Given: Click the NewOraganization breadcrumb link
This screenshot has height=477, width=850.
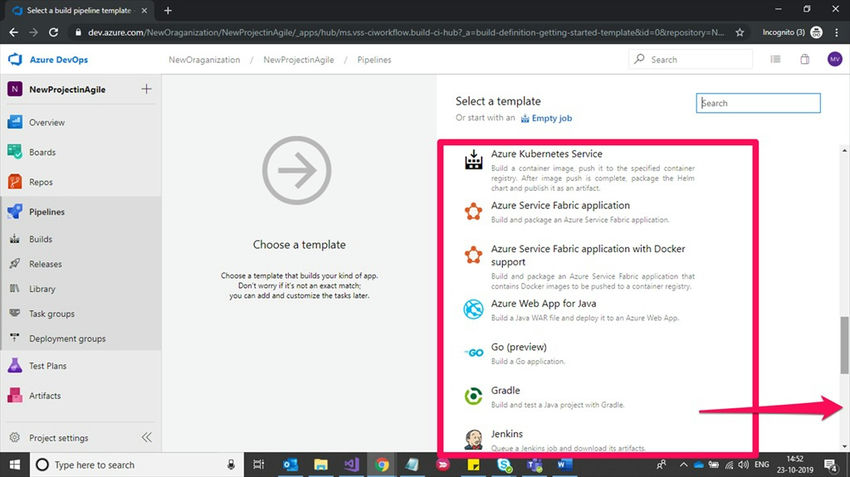Looking at the screenshot, I should pyautogui.click(x=204, y=60).
